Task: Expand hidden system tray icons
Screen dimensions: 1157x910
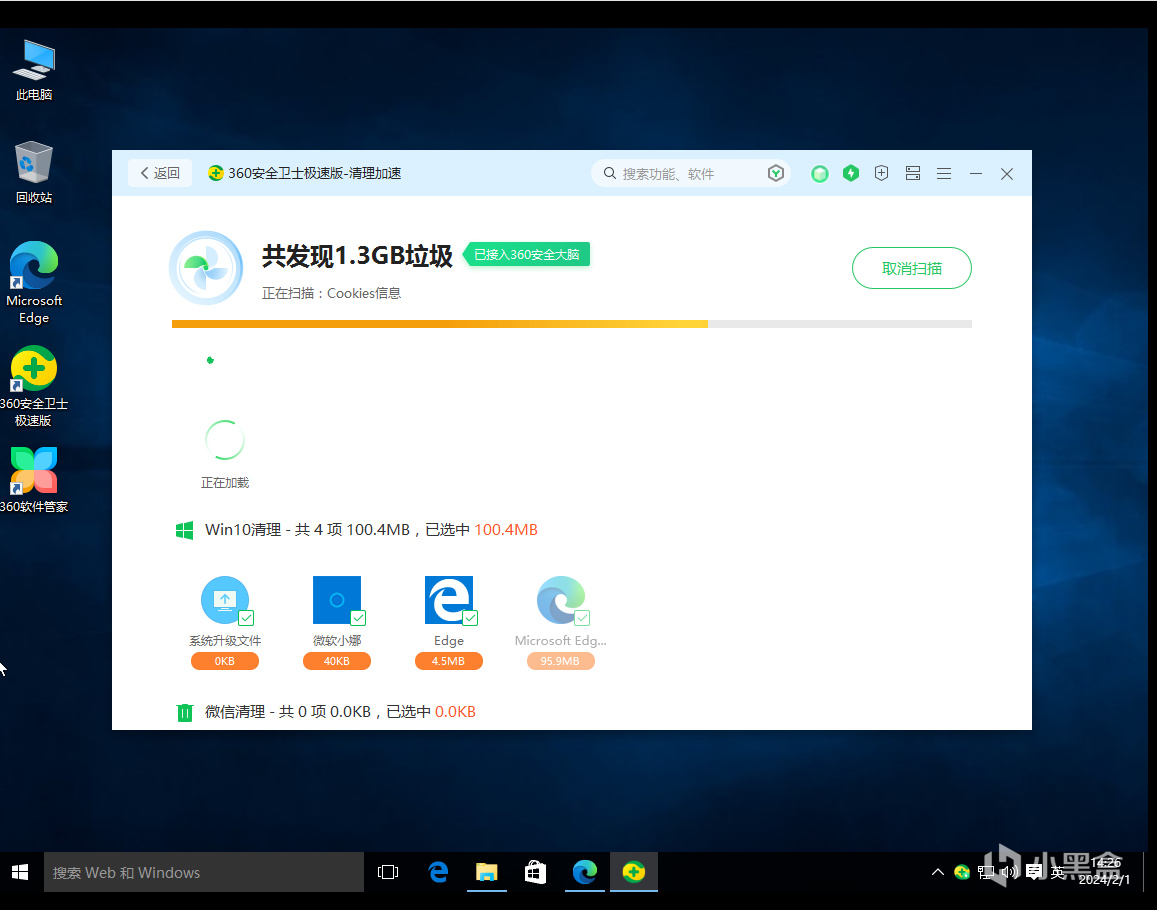Action: tap(938, 872)
